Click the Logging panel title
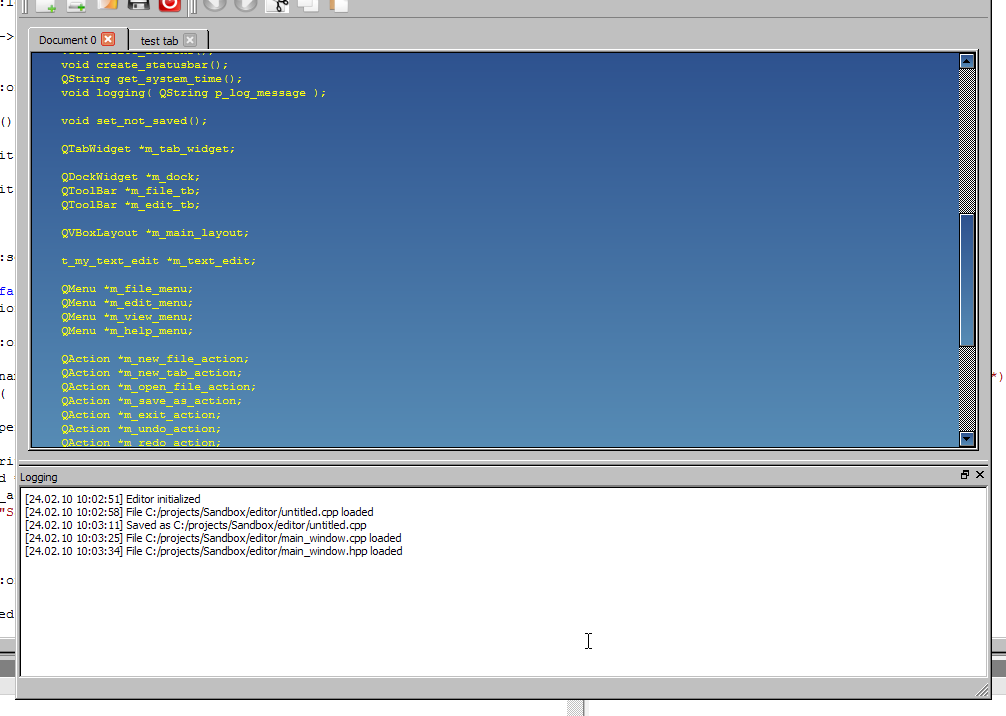The height and width of the screenshot is (716, 1006). tap(38, 477)
